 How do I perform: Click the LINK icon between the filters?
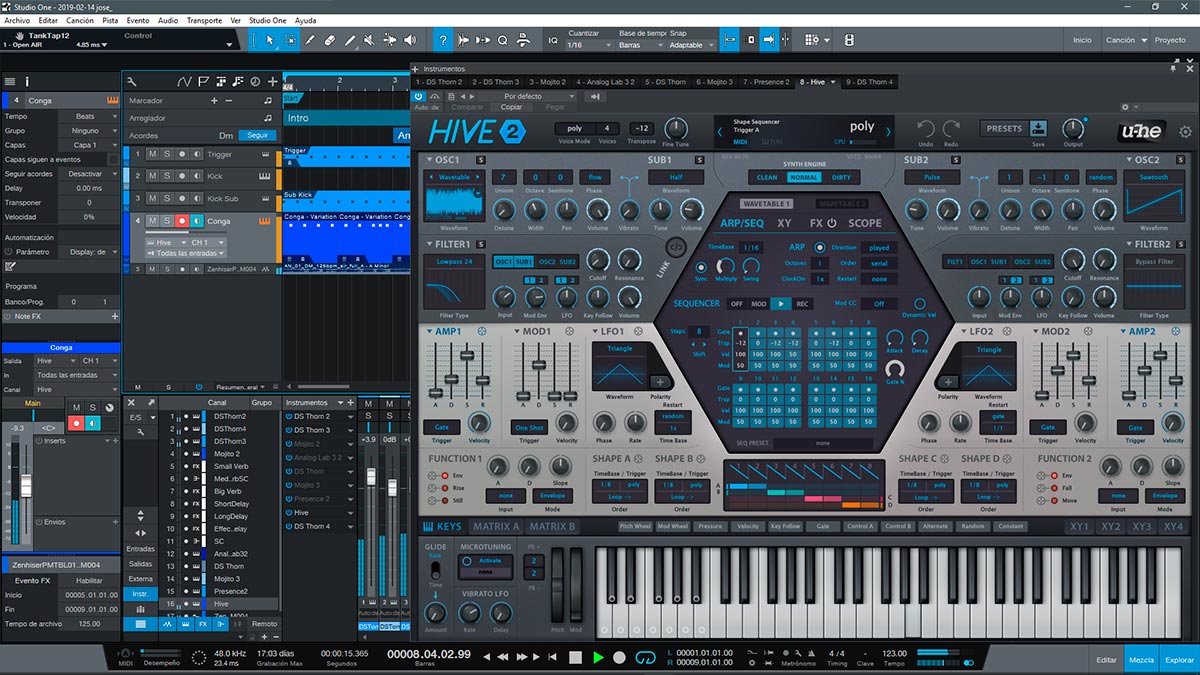point(675,246)
